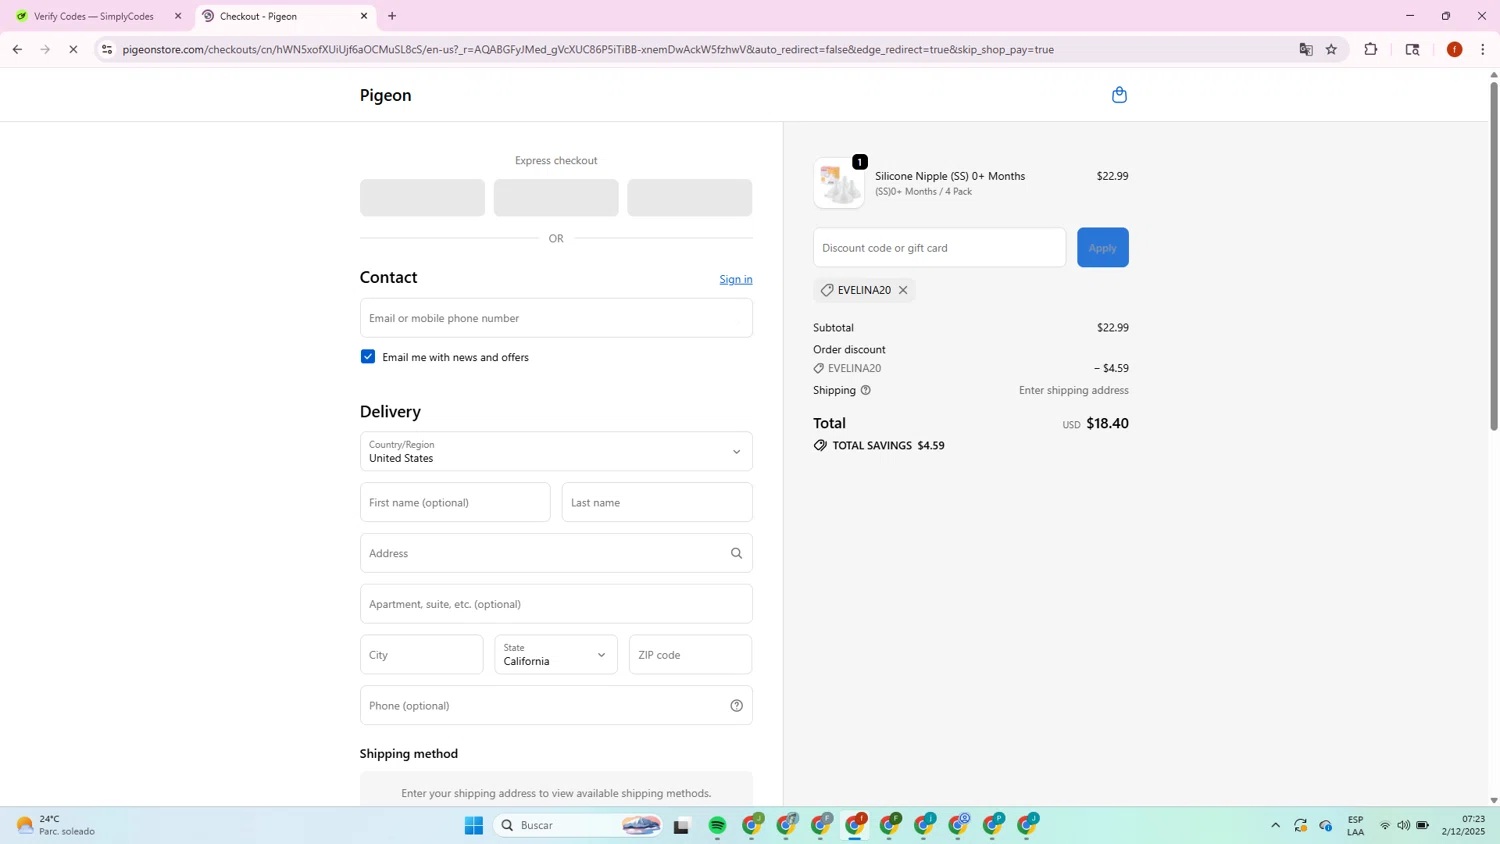This screenshot has height=844, width=1500.
Task: Focus the Discount code or gift card field
Action: coord(939,248)
